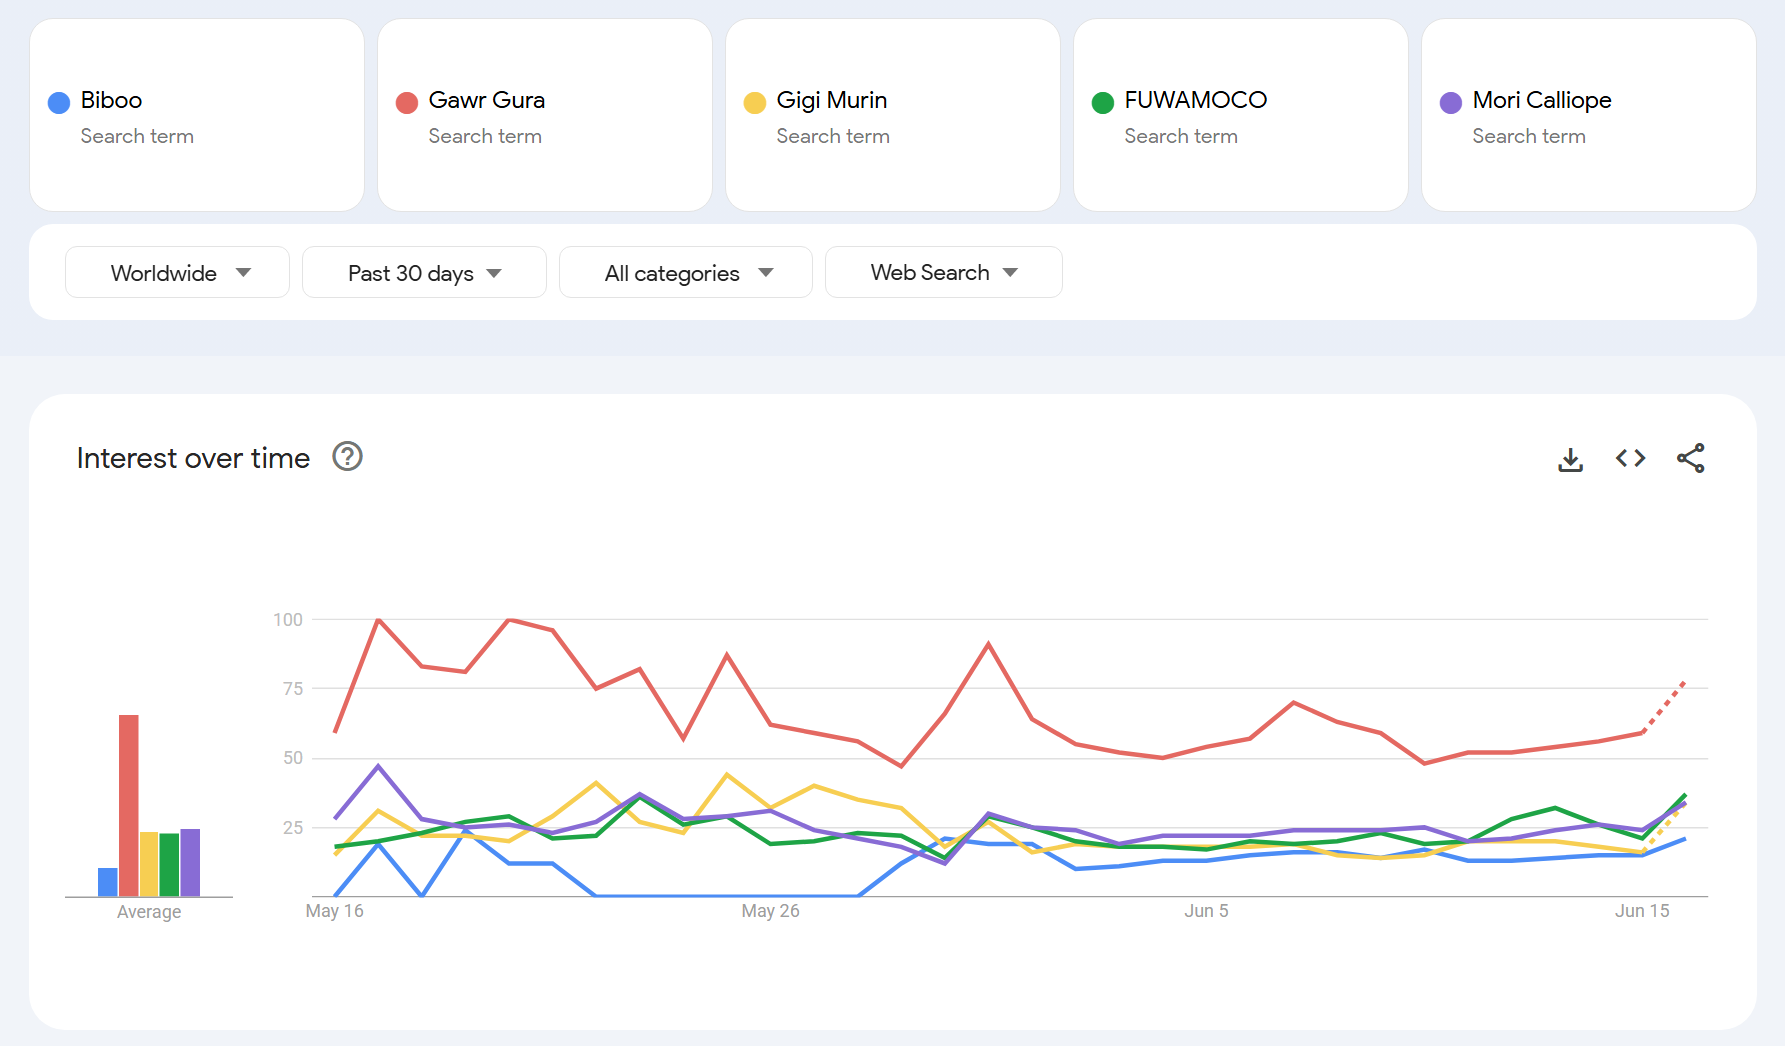Click the red Gawr Gura color dot

(407, 102)
